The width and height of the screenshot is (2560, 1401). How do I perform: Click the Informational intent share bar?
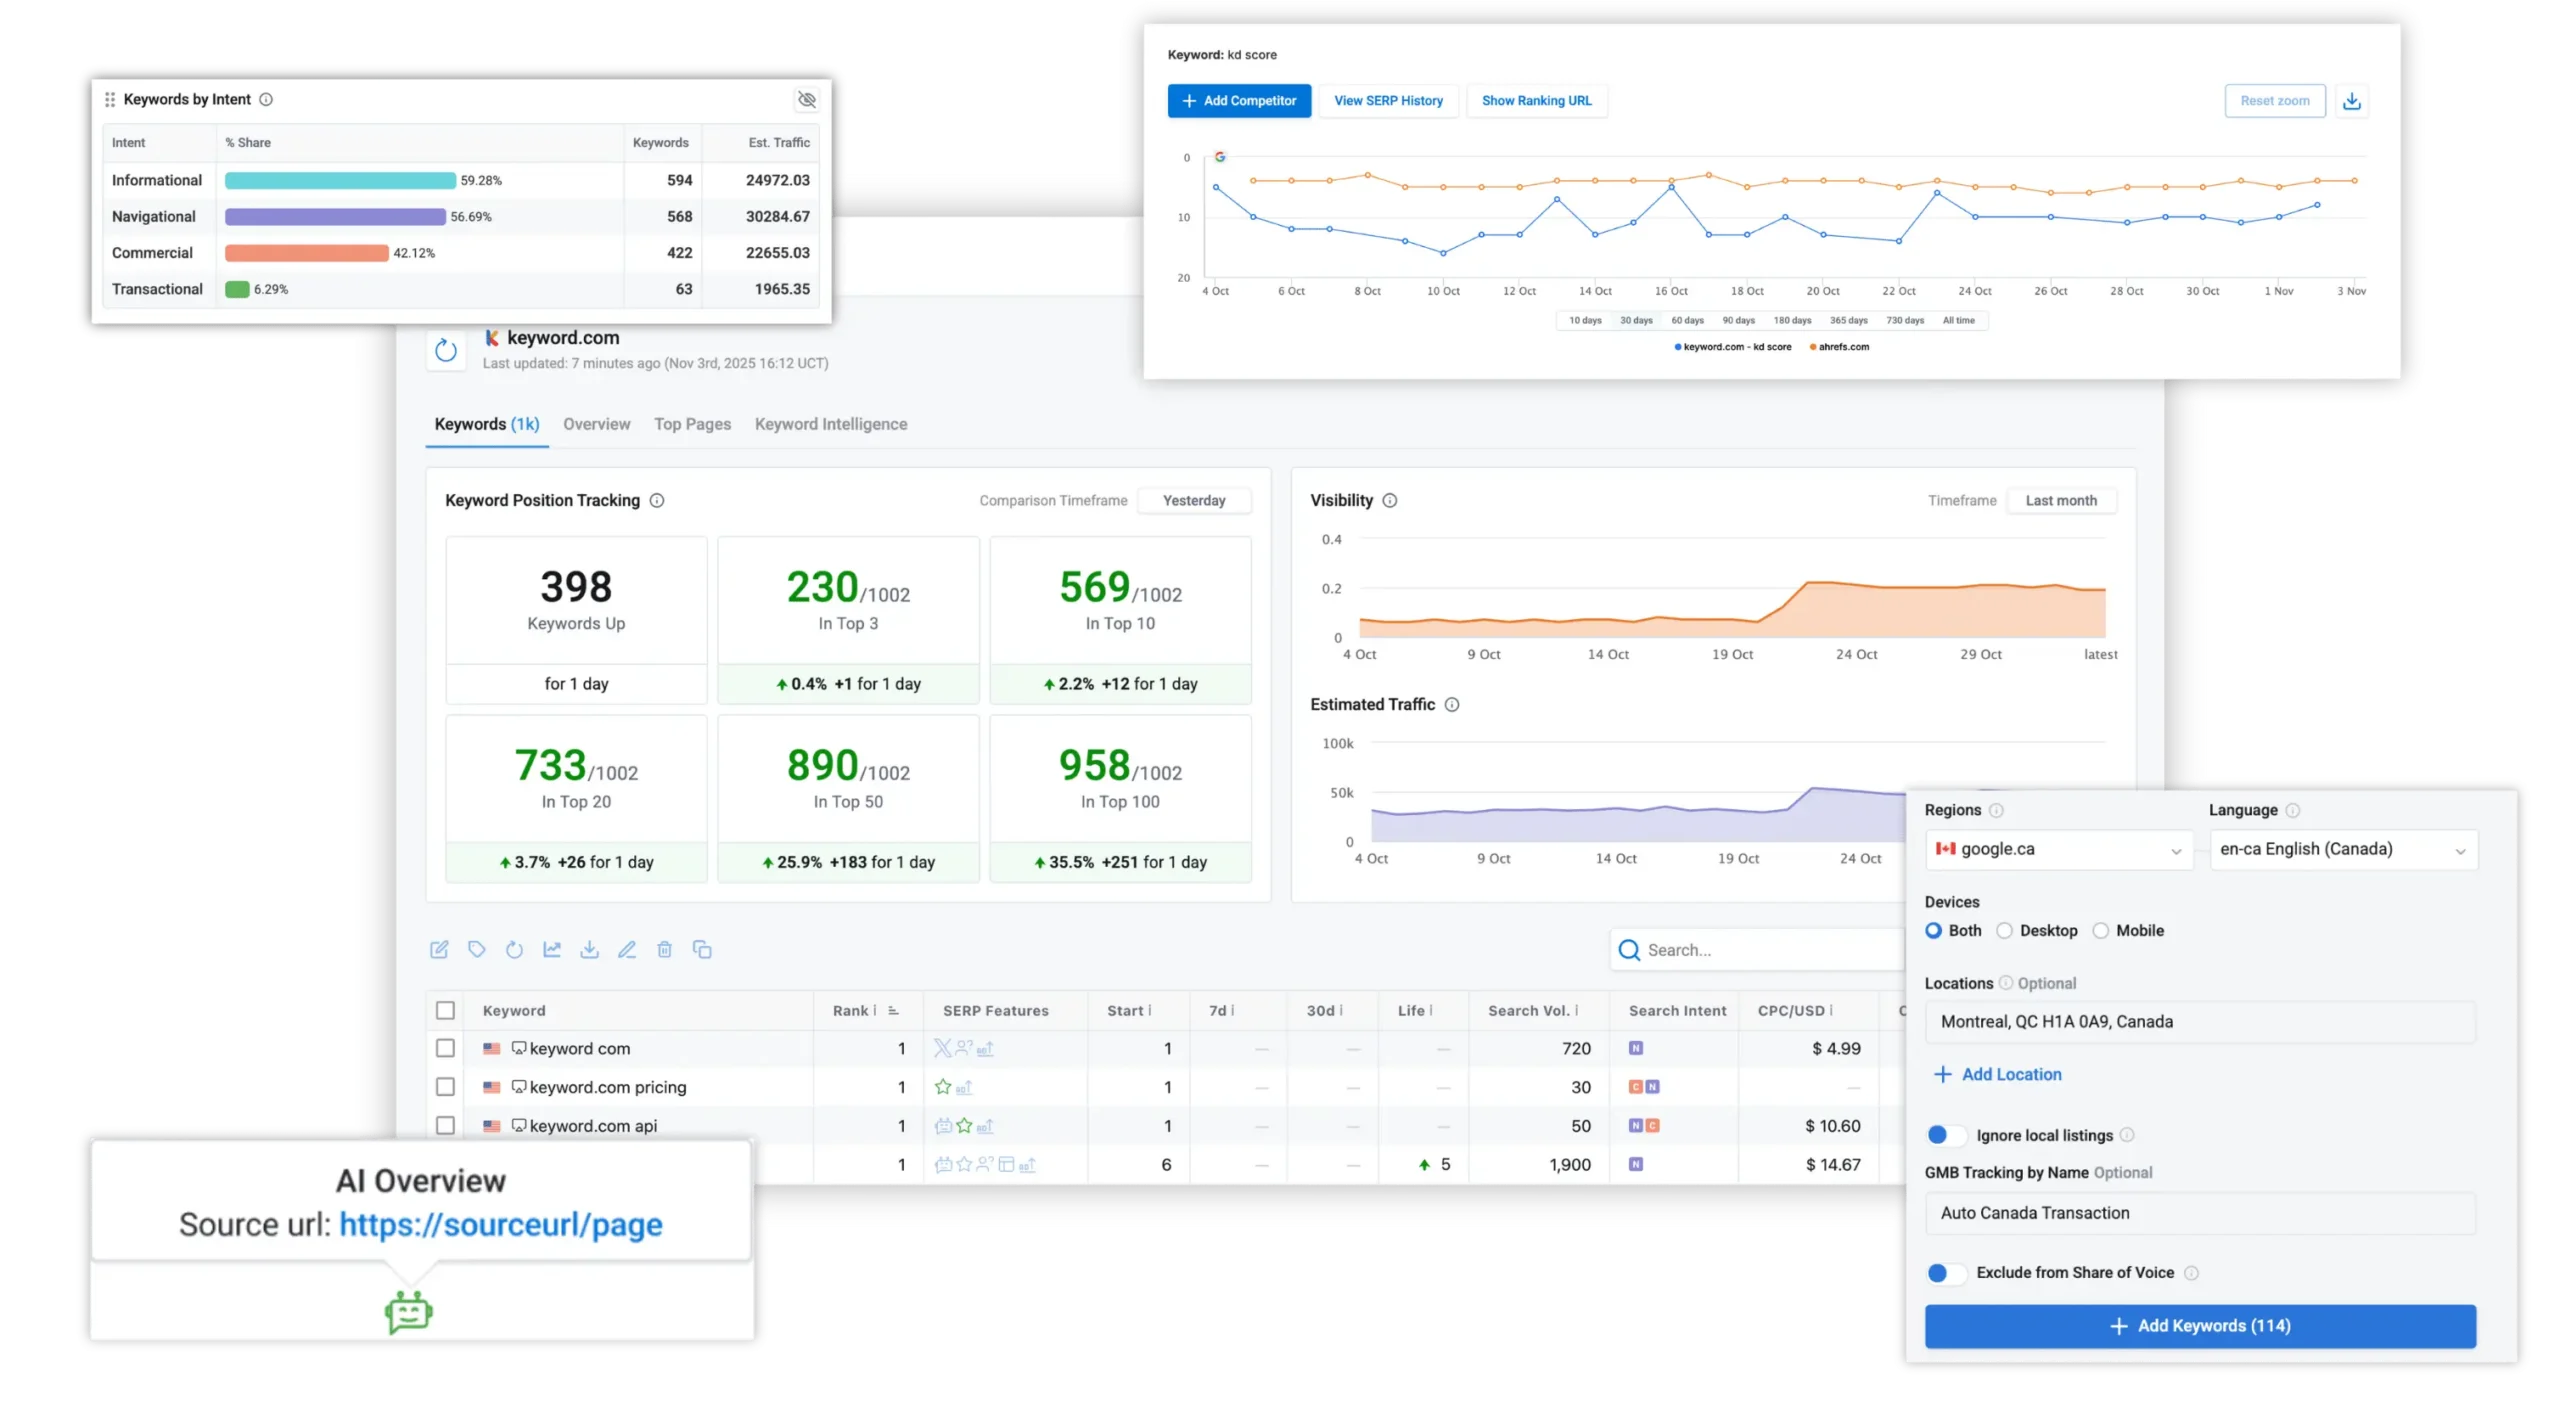click(340, 180)
